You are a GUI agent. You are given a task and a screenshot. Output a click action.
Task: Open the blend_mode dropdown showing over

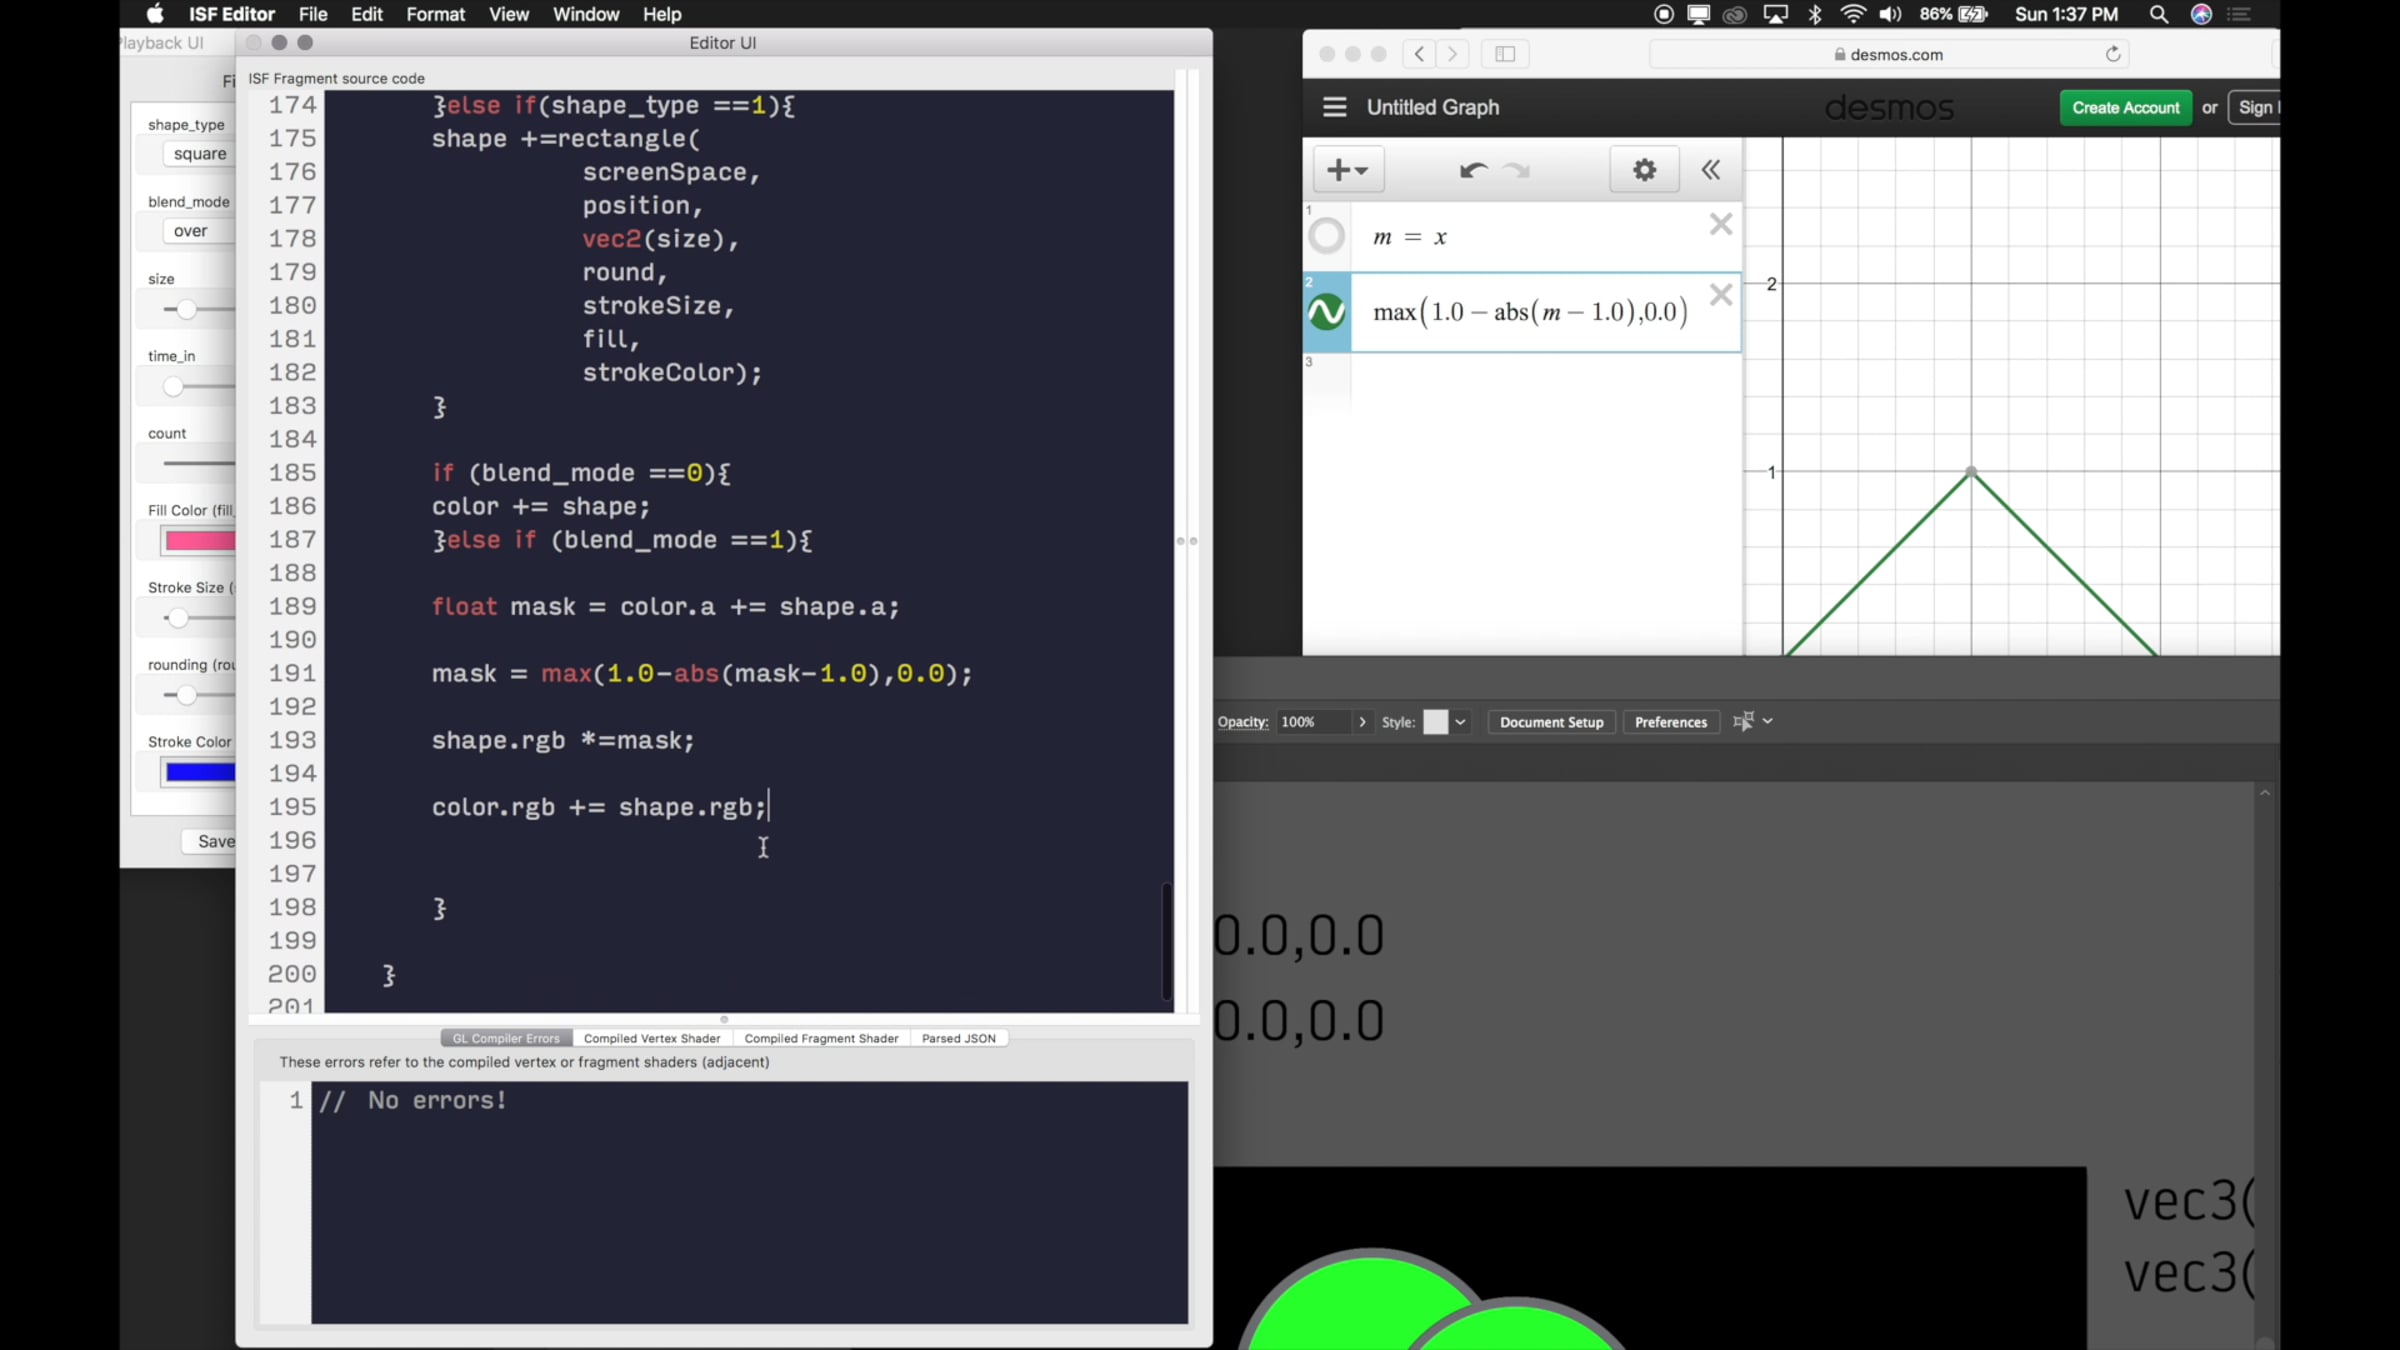(198, 231)
